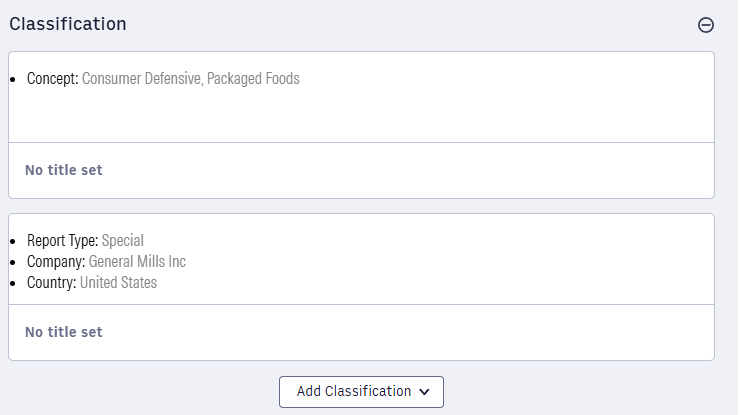Click the General Mills Inc value
This screenshot has height=415, width=740.
(x=138, y=261)
